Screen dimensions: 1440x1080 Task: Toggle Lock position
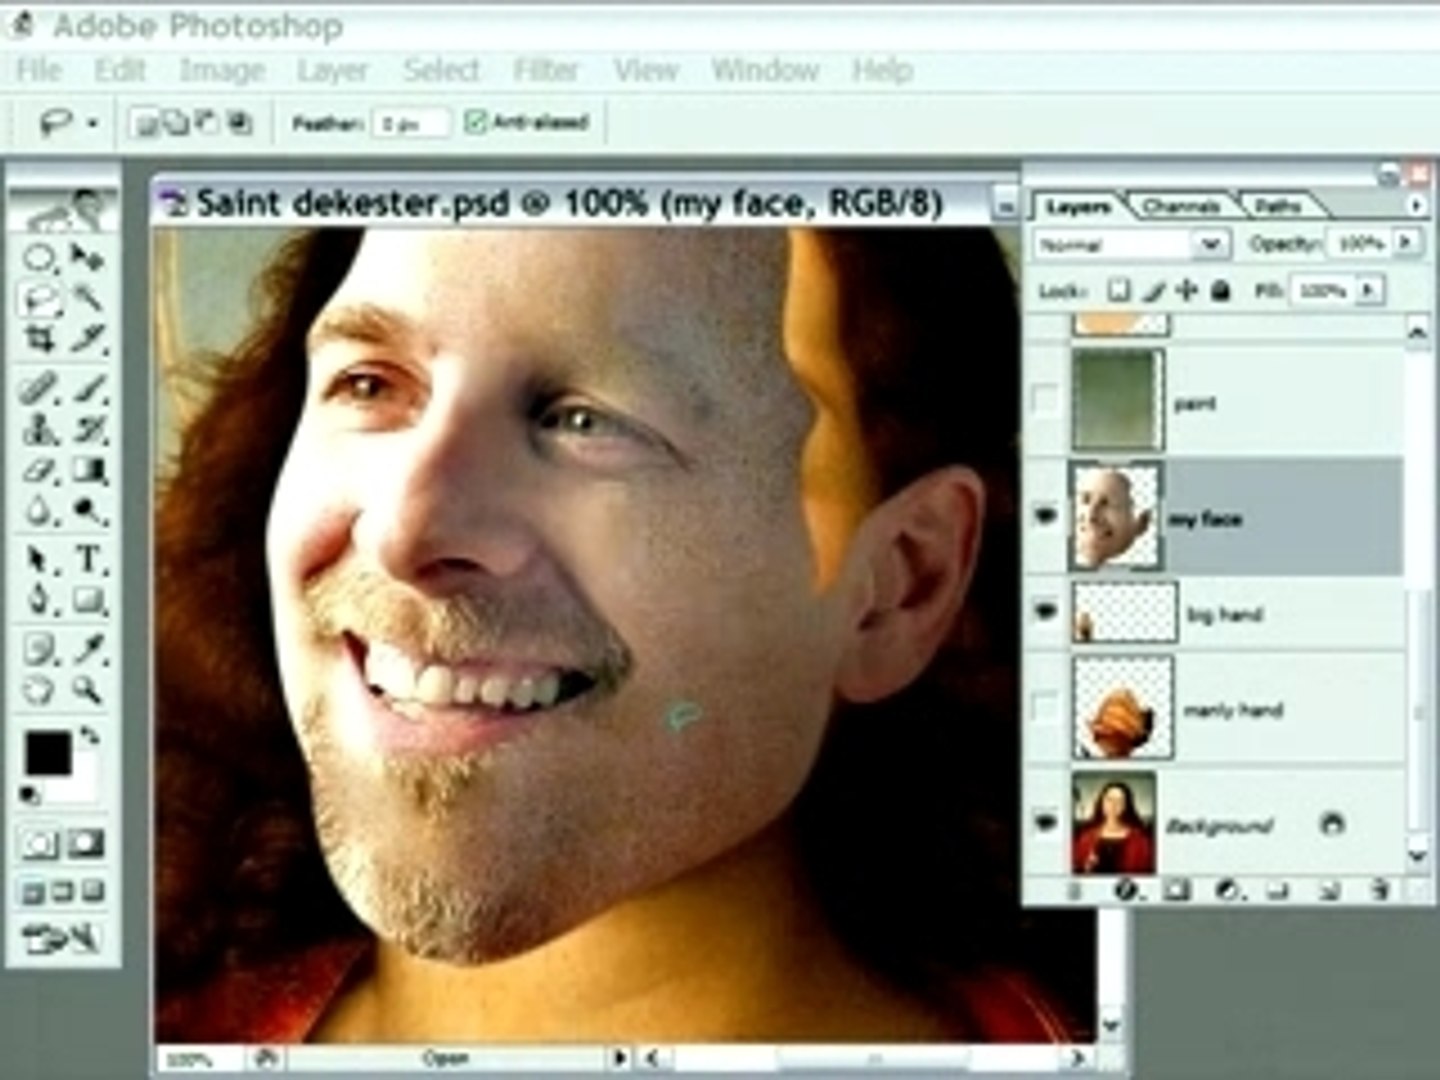click(1186, 291)
